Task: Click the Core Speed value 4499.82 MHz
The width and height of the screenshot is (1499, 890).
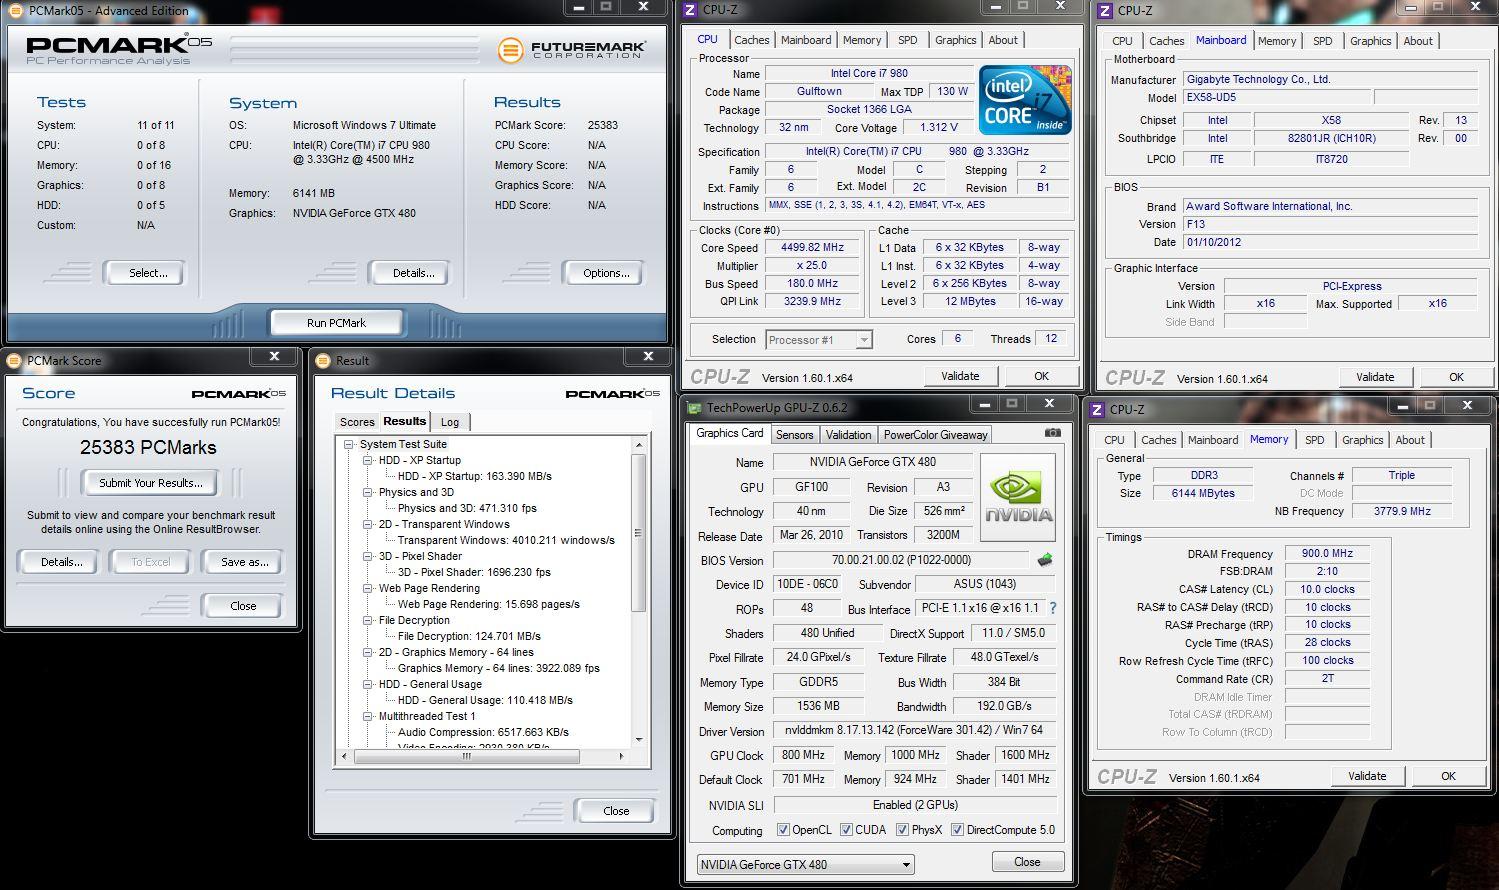Action: tap(814, 247)
